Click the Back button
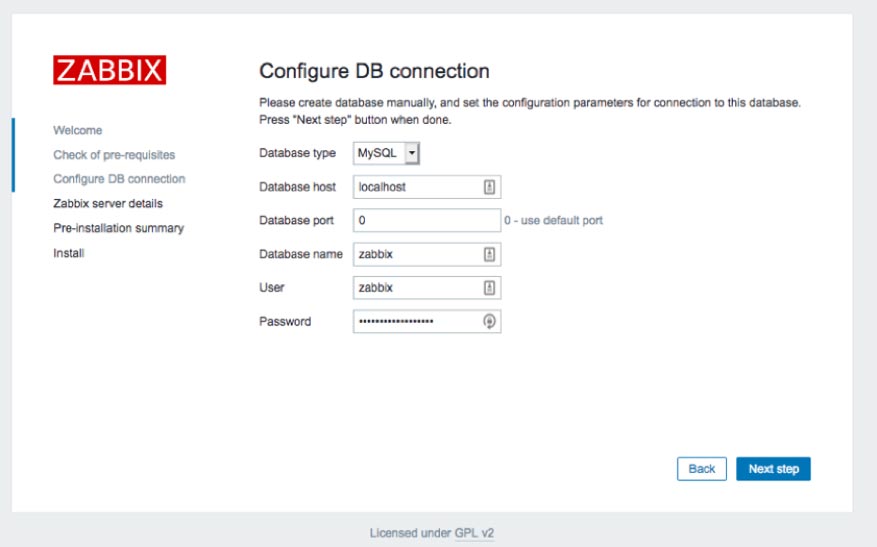Viewport: 877px width, 547px height. [x=701, y=469]
